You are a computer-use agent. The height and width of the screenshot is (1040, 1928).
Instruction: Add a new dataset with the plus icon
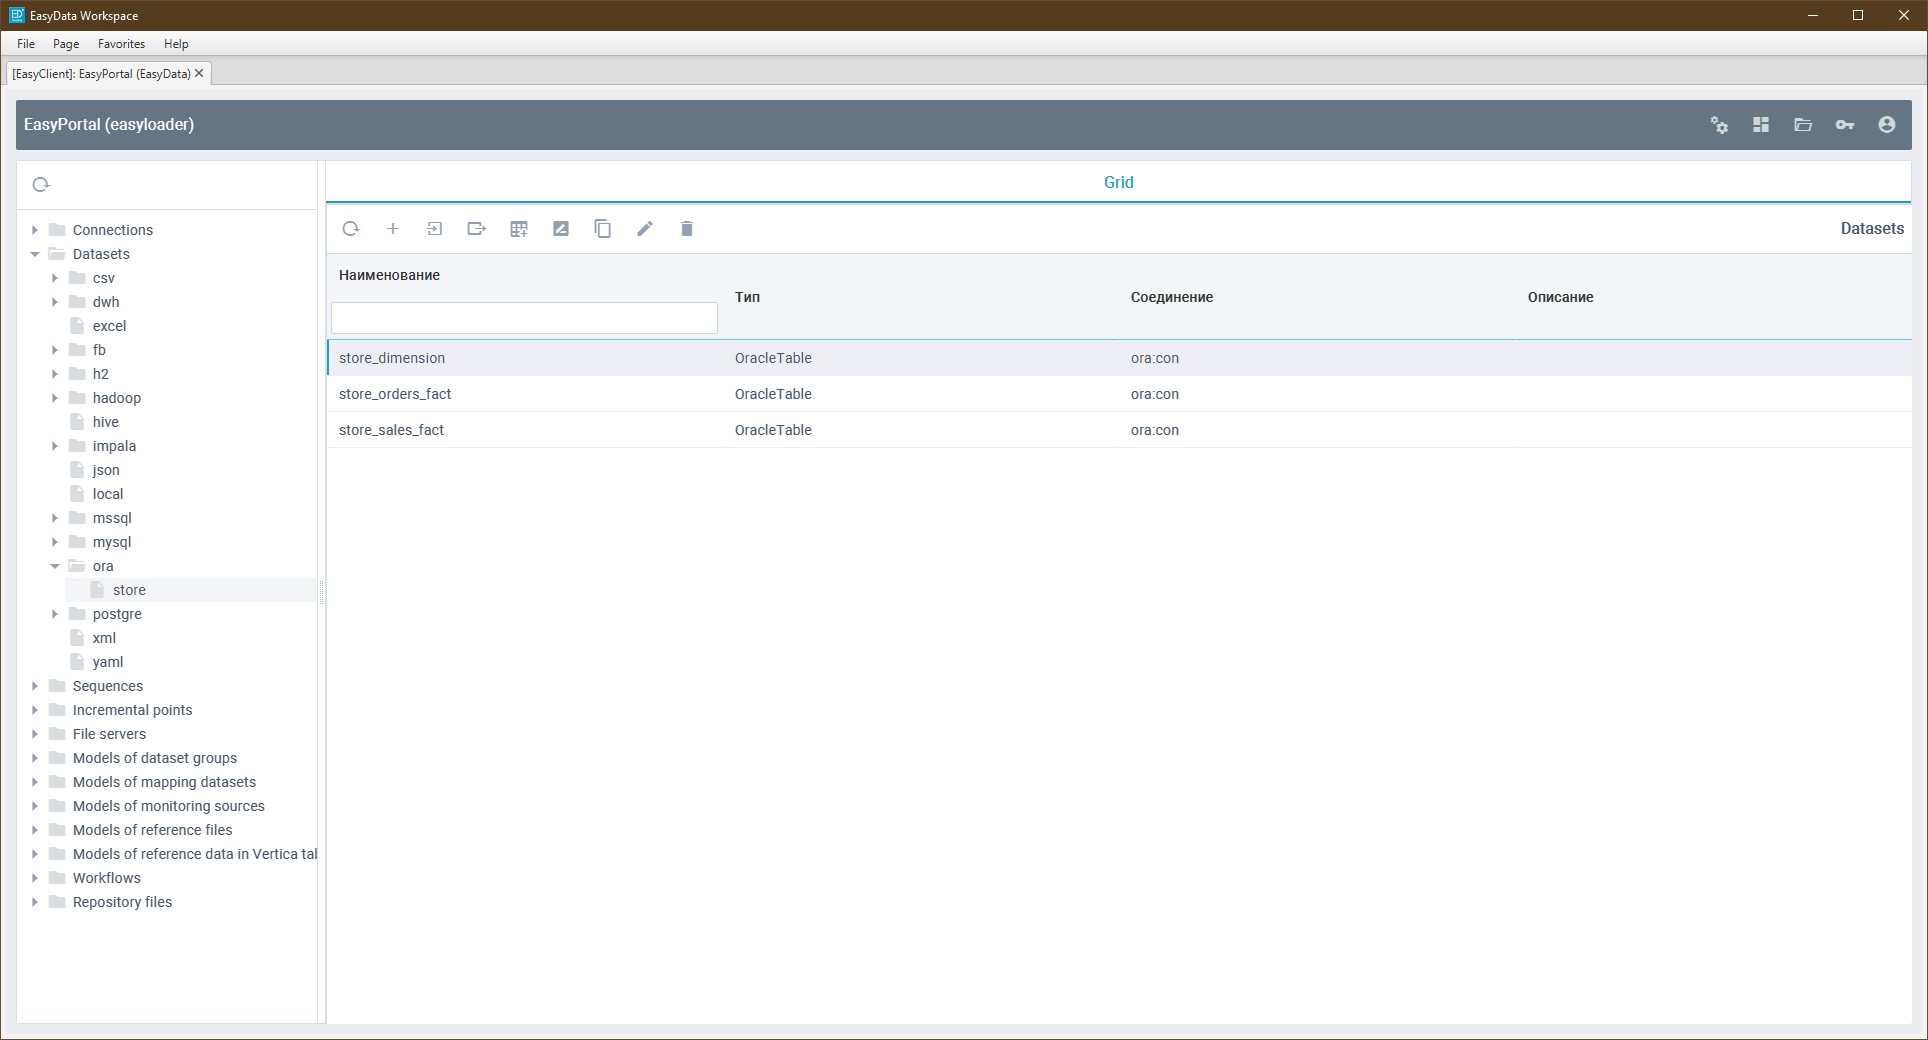393,229
